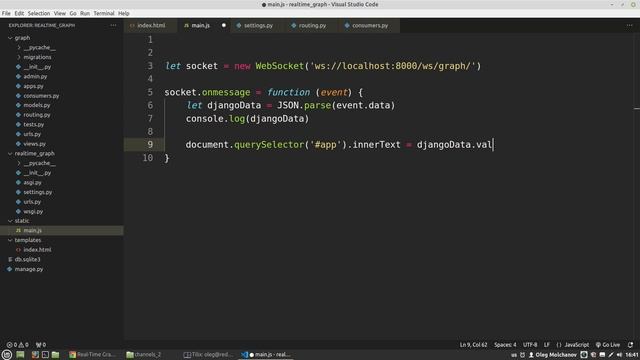Open the terminal launcher in the taskbar
This screenshot has height=360, width=640.
pyautogui.click(x=45, y=355)
